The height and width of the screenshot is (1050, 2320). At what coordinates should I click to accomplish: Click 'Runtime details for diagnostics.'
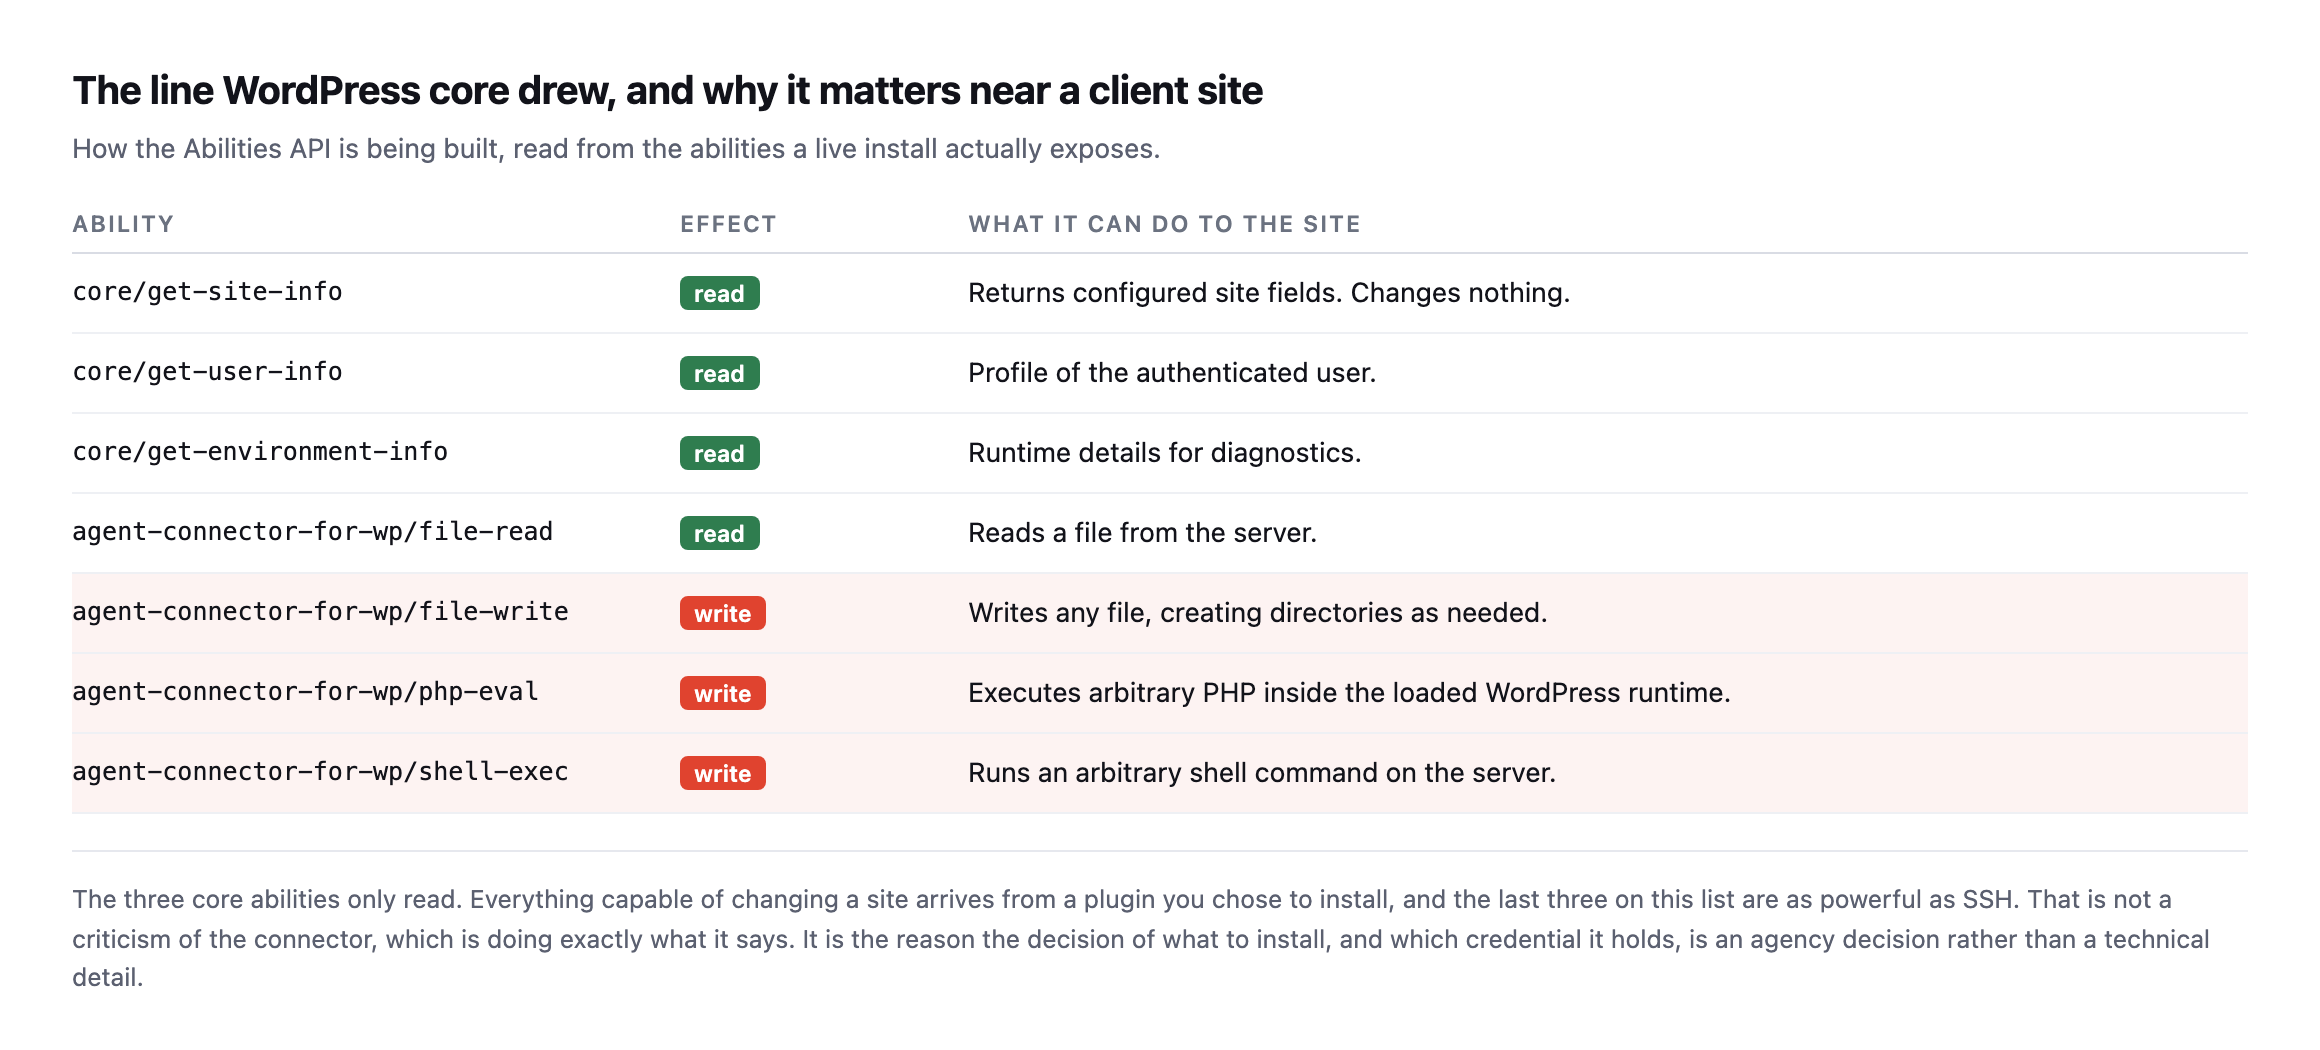coord(1165,453)
